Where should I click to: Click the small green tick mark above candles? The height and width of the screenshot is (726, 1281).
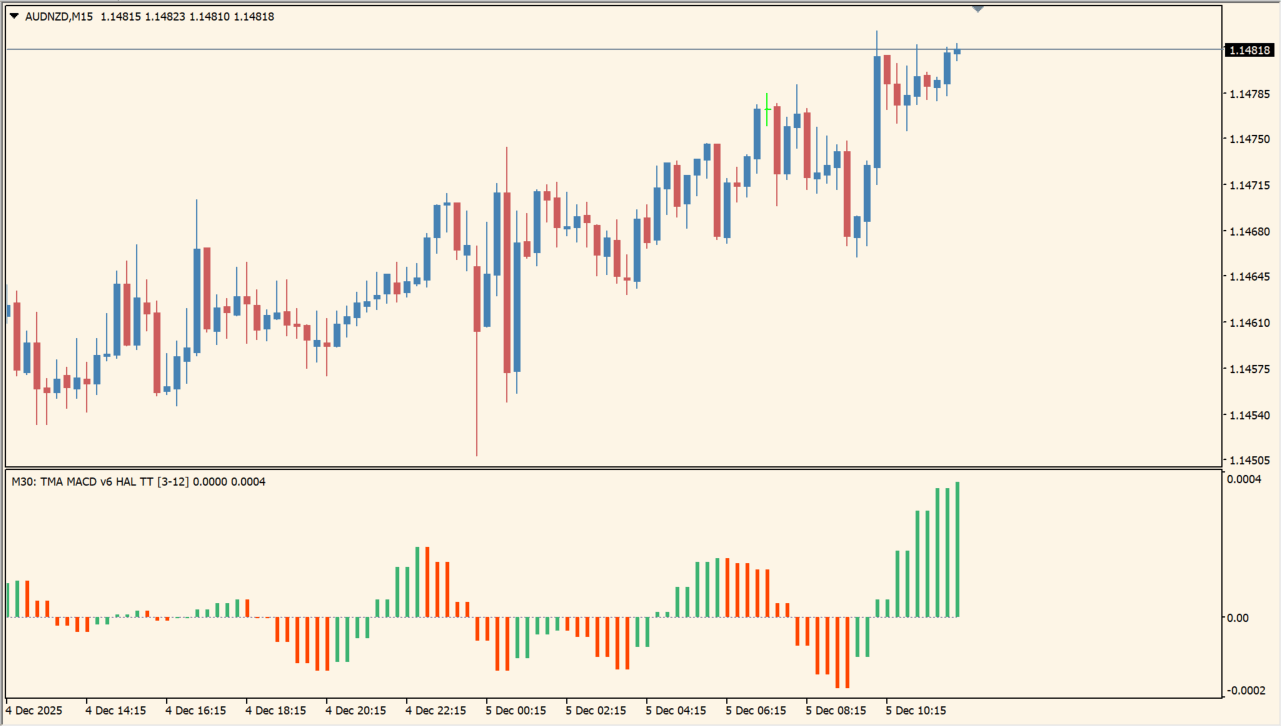[x=767, y=109]
